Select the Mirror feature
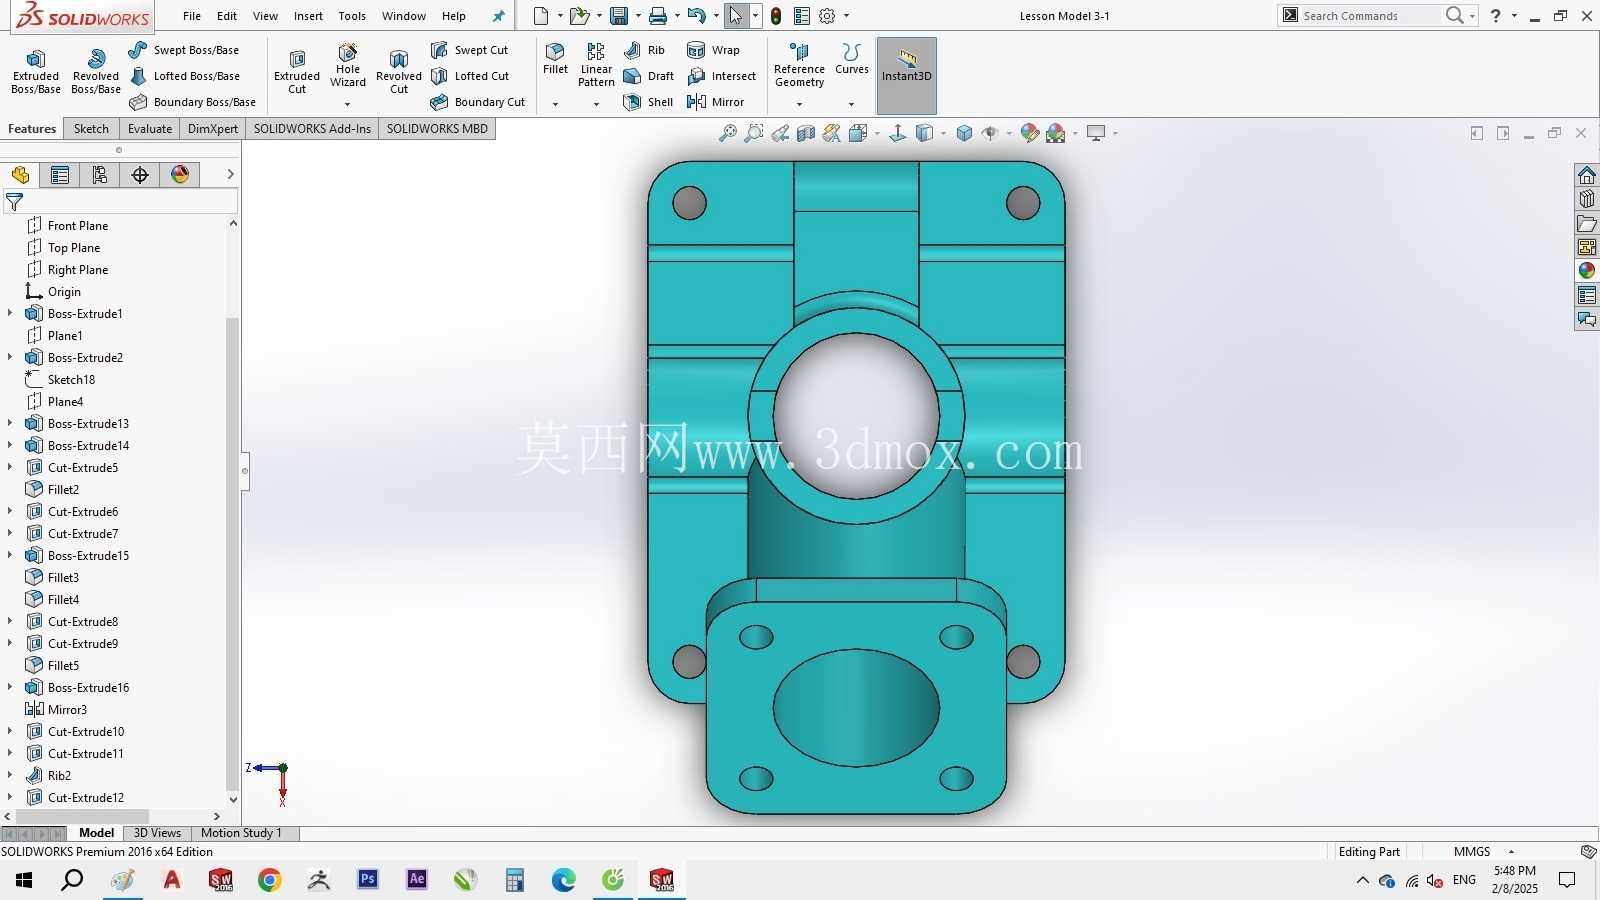1600x900 pixels. (715, 102)
